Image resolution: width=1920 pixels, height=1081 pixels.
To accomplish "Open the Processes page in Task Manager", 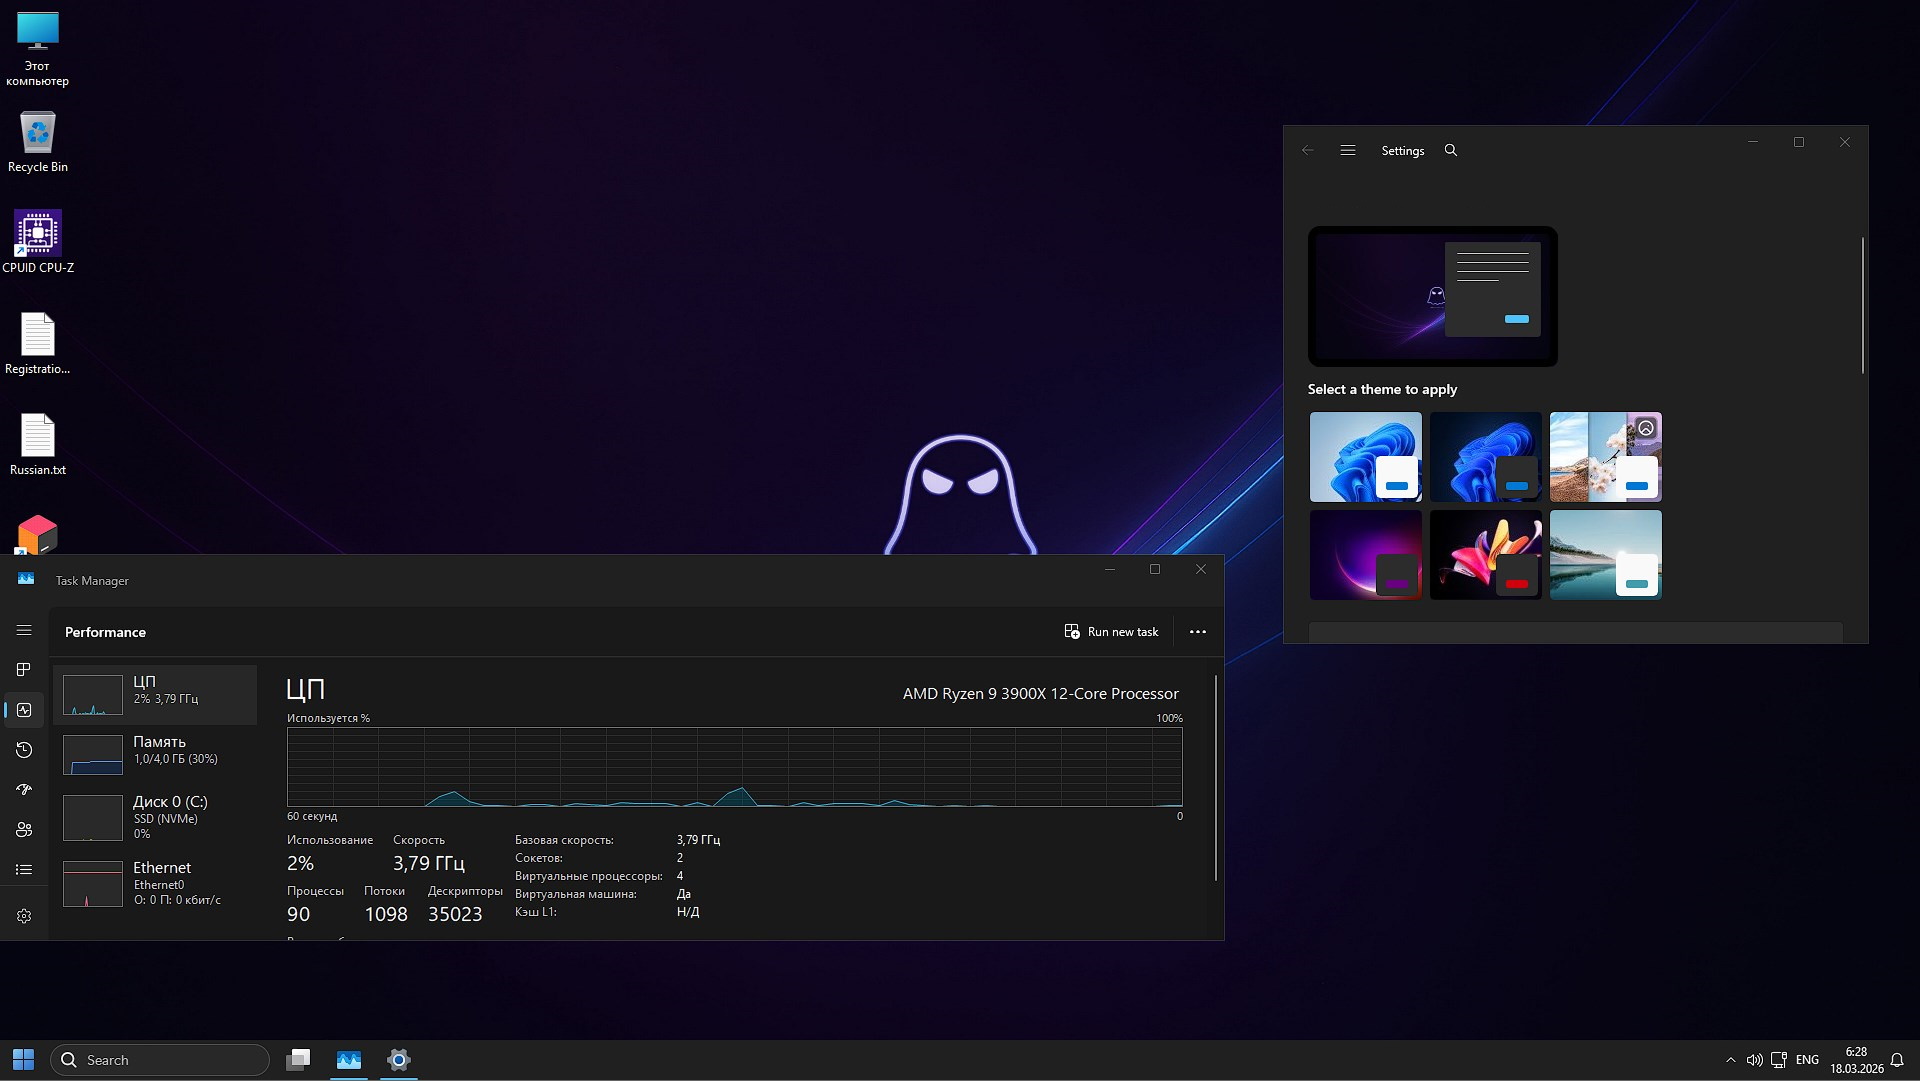I will click(x=24, y=670).
